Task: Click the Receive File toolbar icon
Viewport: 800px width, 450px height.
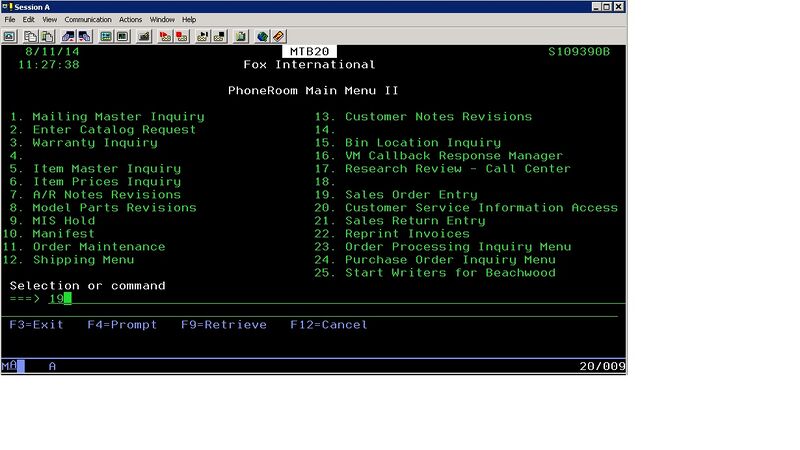Action: tap(86, 36)
